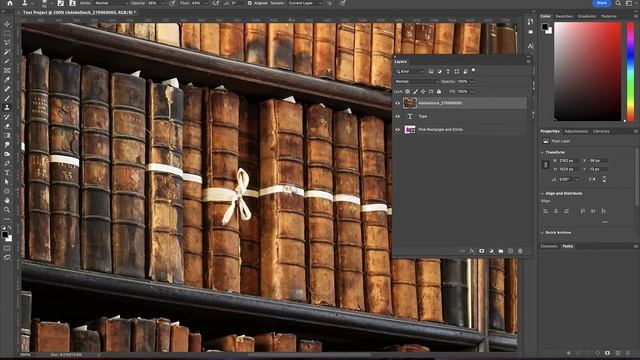Select the History Brush tool
Viewport: 640px width, 360px height.
coord(7,117)
